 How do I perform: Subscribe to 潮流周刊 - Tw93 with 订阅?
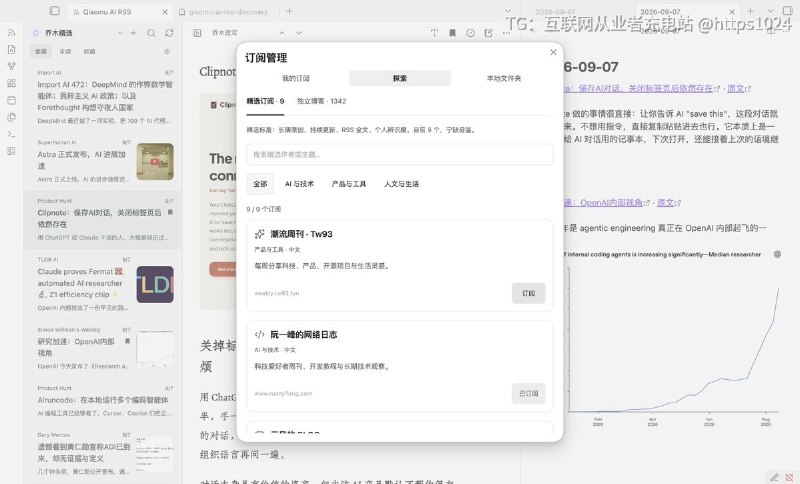[529, 293]
